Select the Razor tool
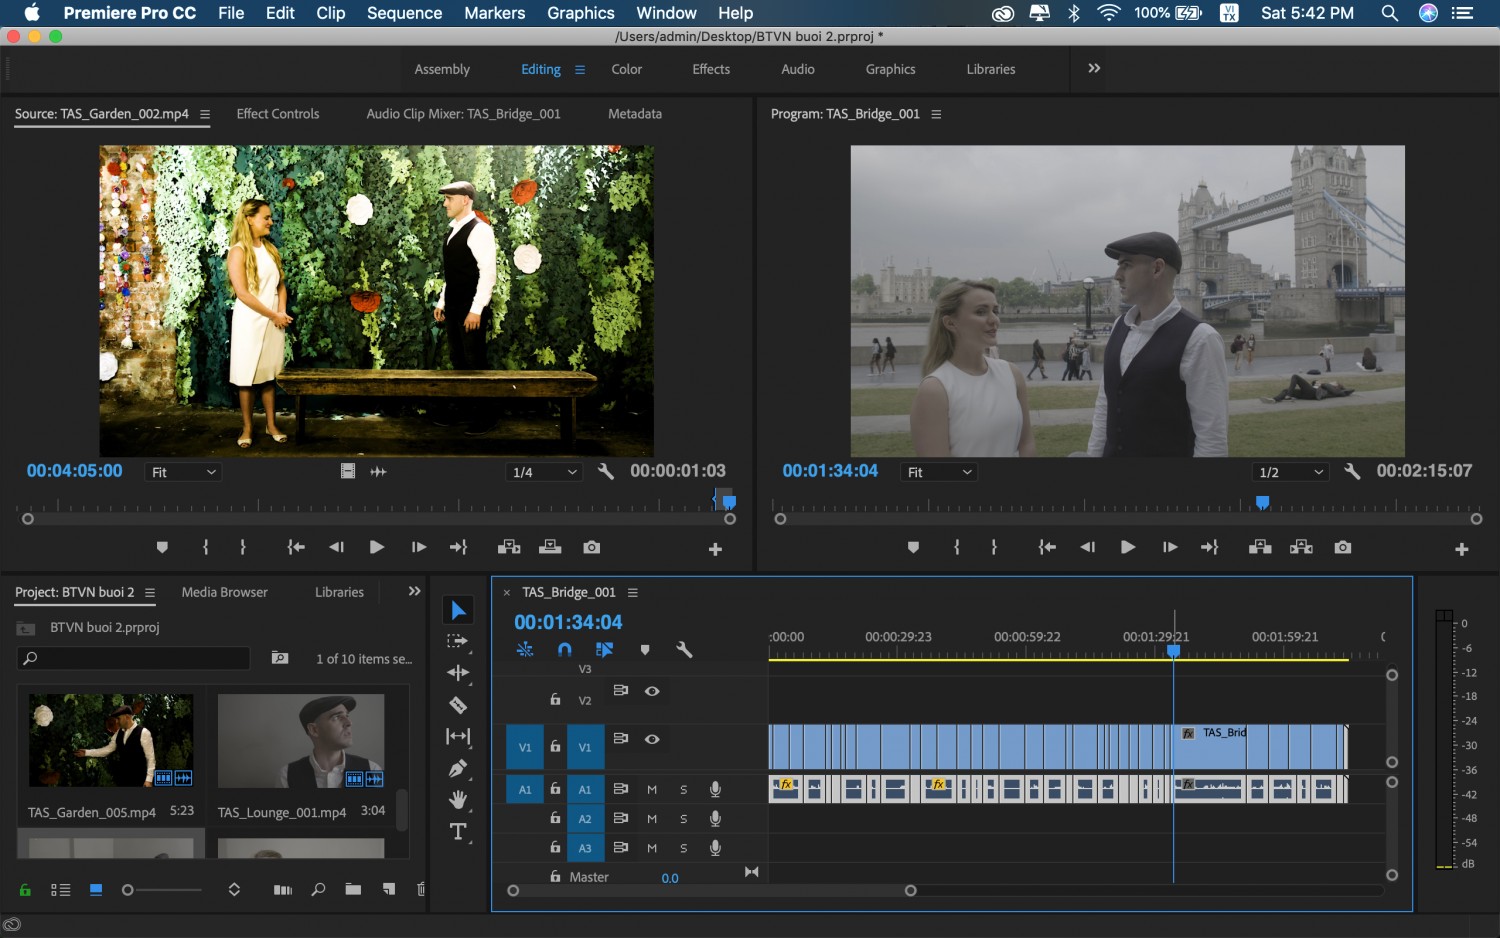This screenshot has width=1500, height=938. 458,705
